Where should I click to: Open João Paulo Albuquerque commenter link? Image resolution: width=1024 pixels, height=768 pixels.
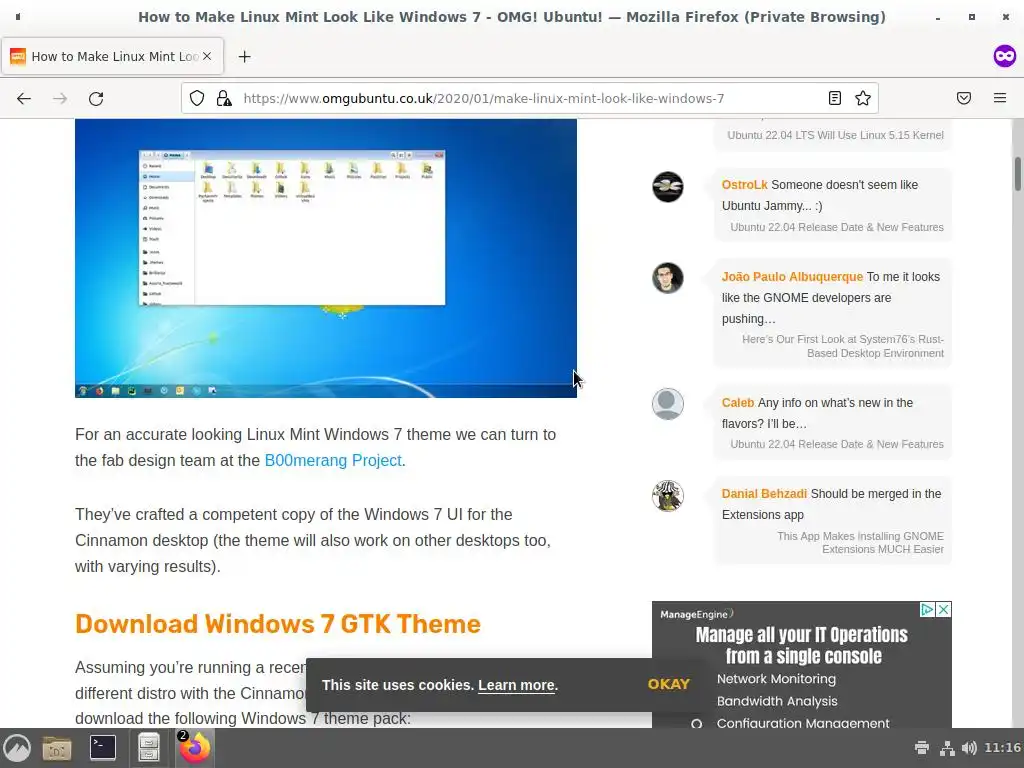click(x=792, y=277)
